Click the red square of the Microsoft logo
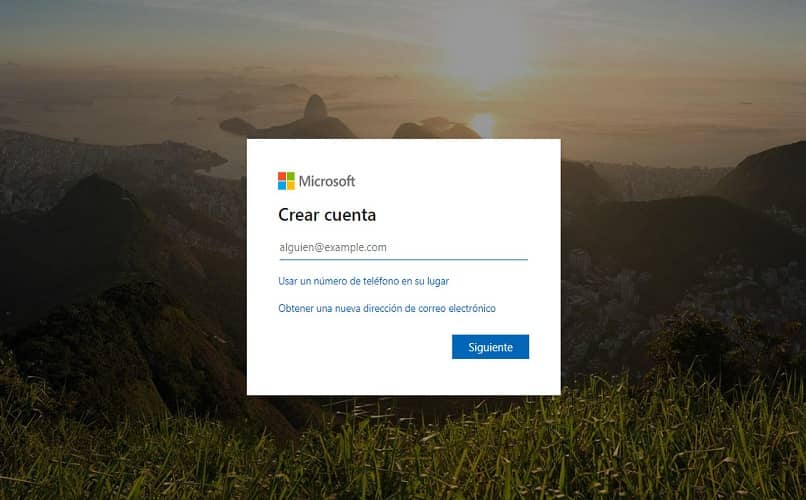 [282, 176]
